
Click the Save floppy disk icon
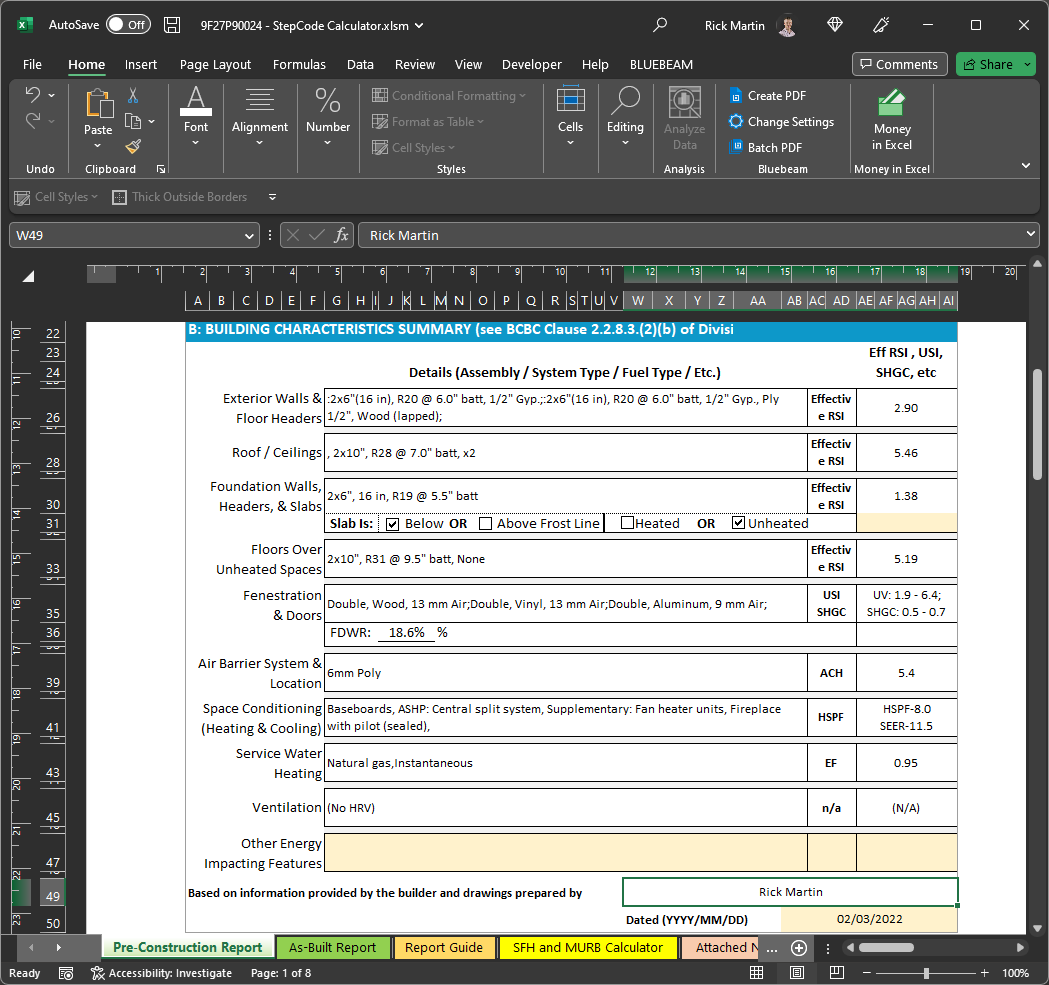coord(172,25)
